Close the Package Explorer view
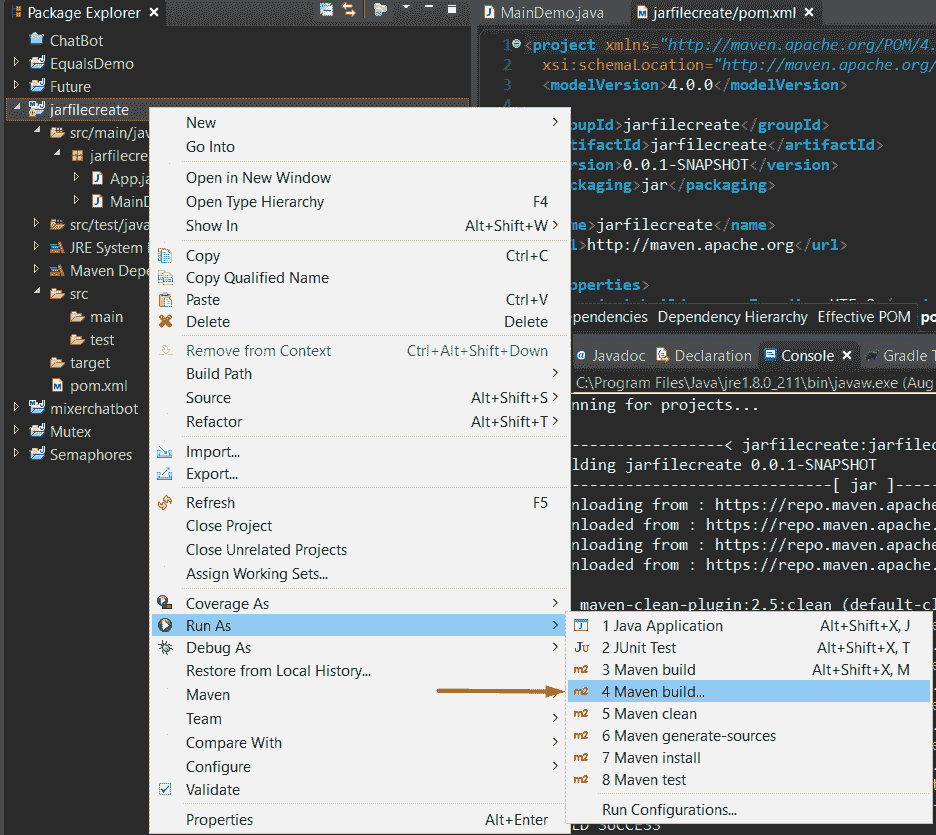Screen dimensions: 936x835 tap(153, 13)
